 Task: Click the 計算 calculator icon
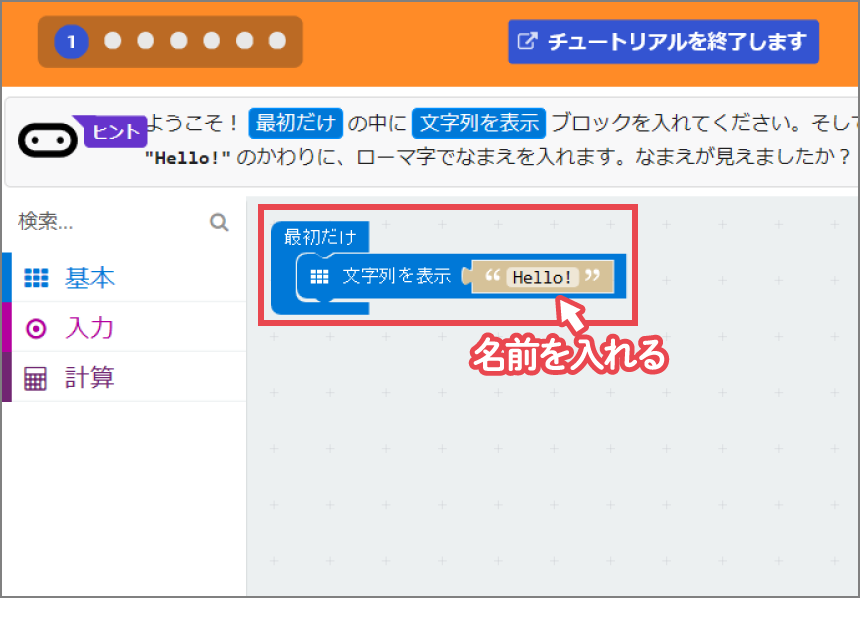click(x=36, y=377)
